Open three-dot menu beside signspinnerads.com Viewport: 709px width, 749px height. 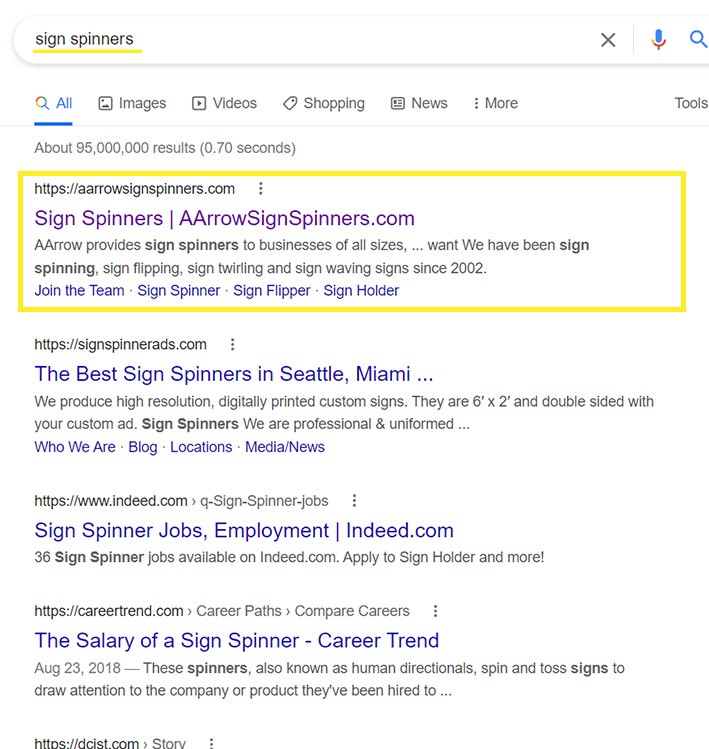coord(233,344)
